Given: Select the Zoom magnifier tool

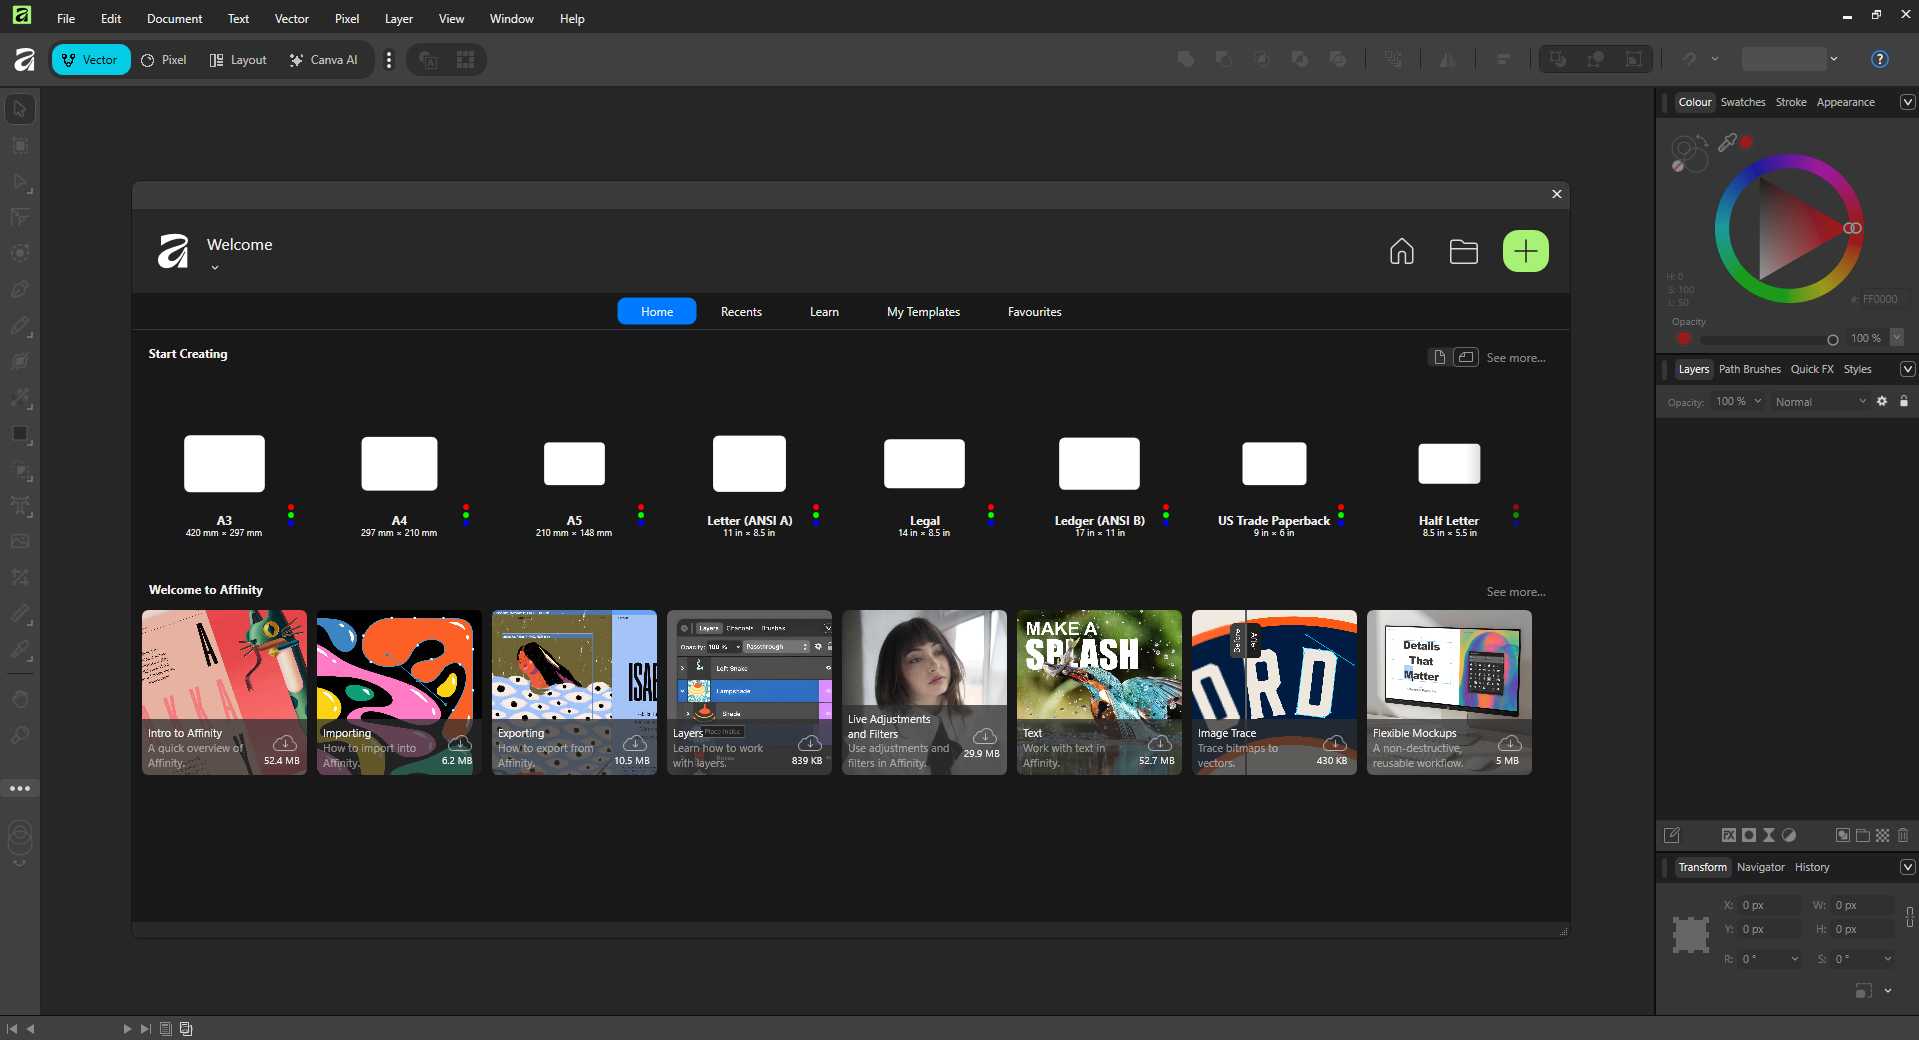Looking at the screenshot, I should point(20,735).
